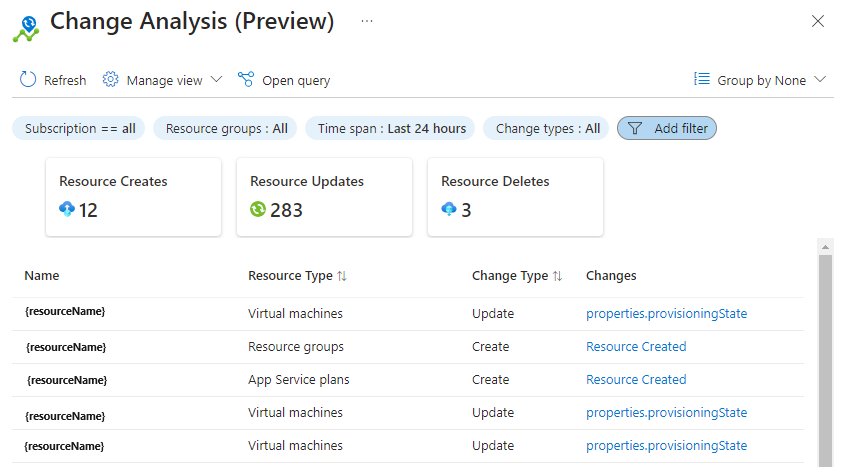Open Resource Created link for Resource groups

(636, 346)
